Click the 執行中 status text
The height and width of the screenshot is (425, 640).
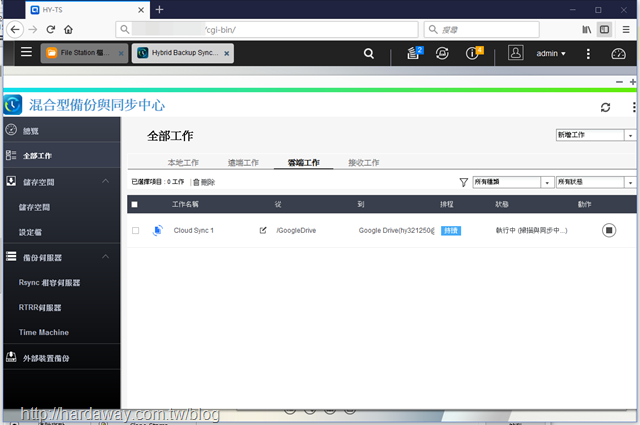531,230
